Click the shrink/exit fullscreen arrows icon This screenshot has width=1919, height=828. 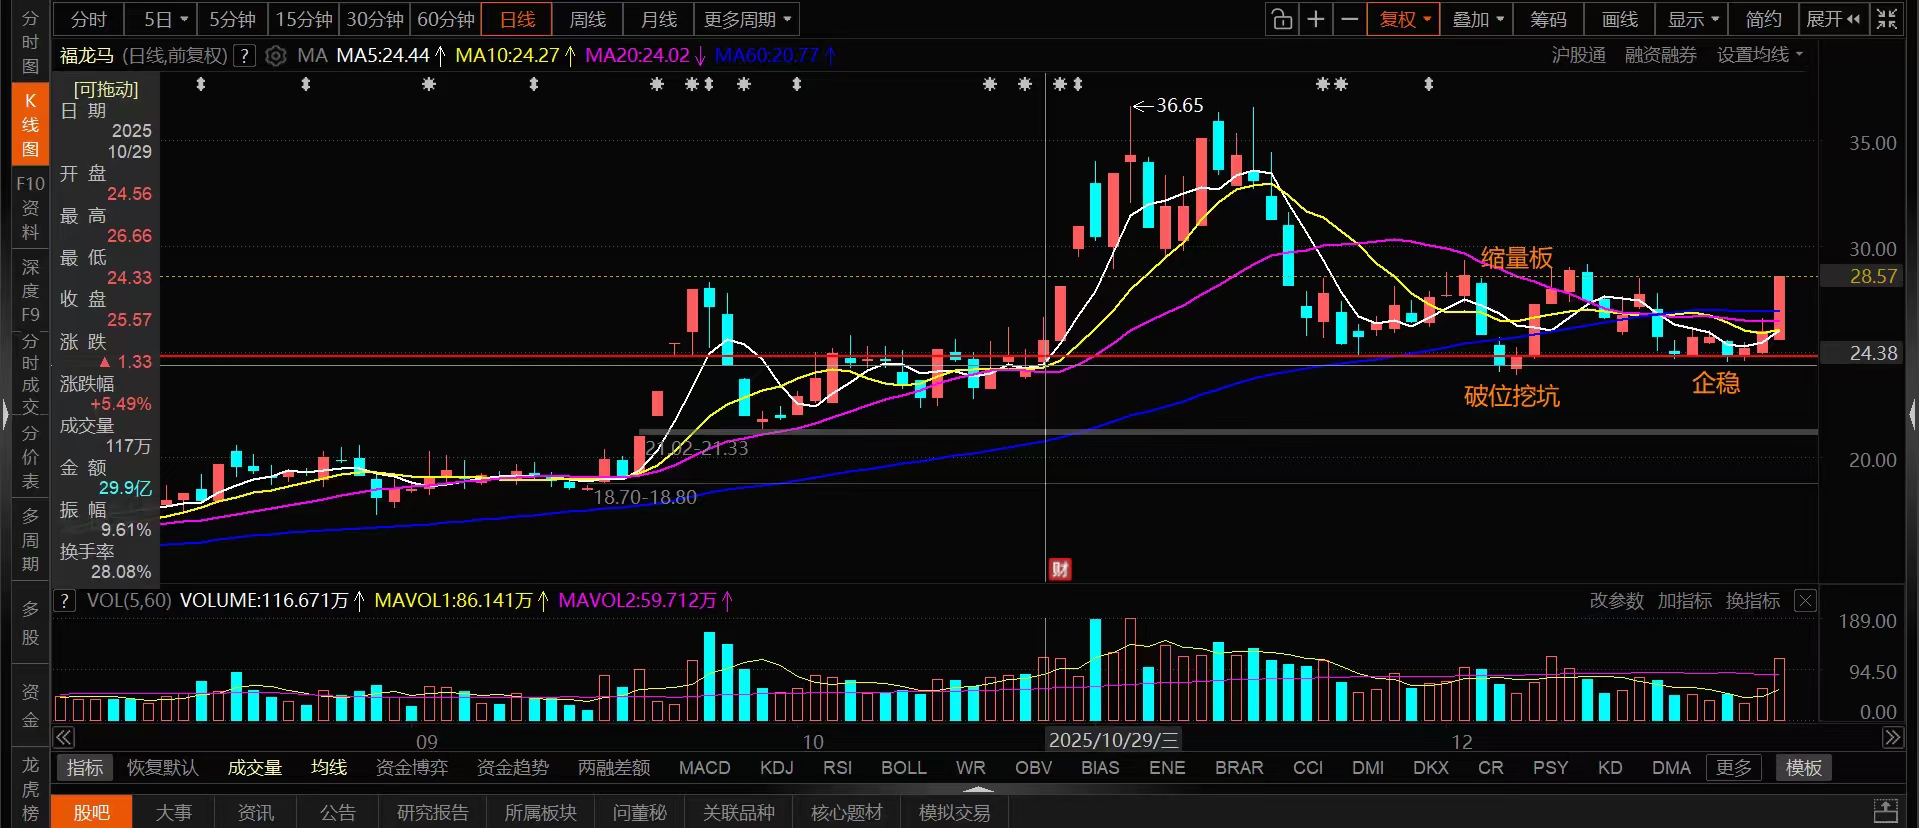[1886, 19]
